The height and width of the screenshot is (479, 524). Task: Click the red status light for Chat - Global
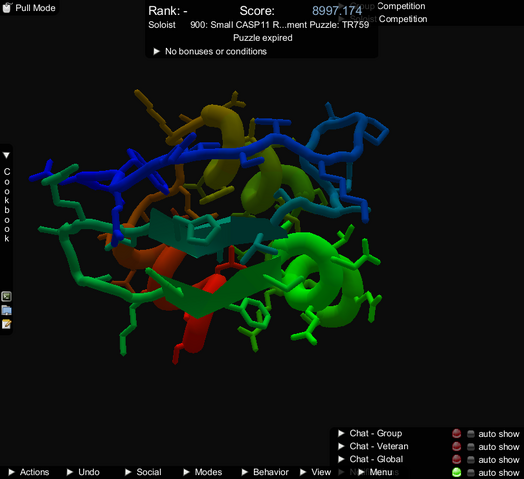pos(456,459)
